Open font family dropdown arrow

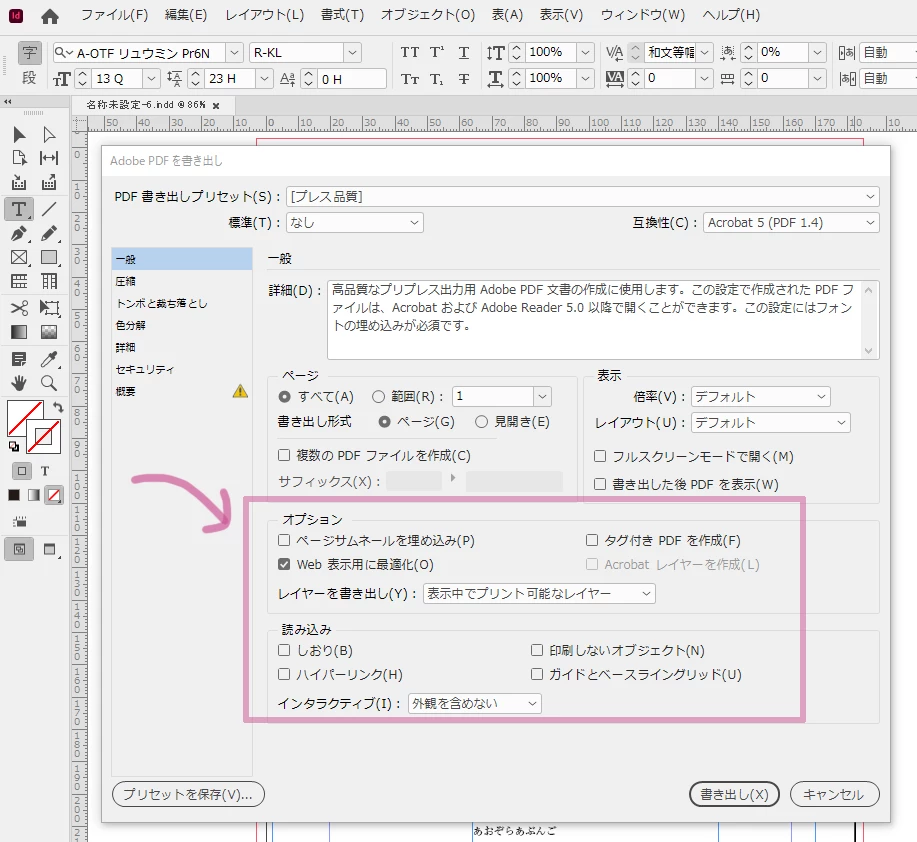(234, 53)
